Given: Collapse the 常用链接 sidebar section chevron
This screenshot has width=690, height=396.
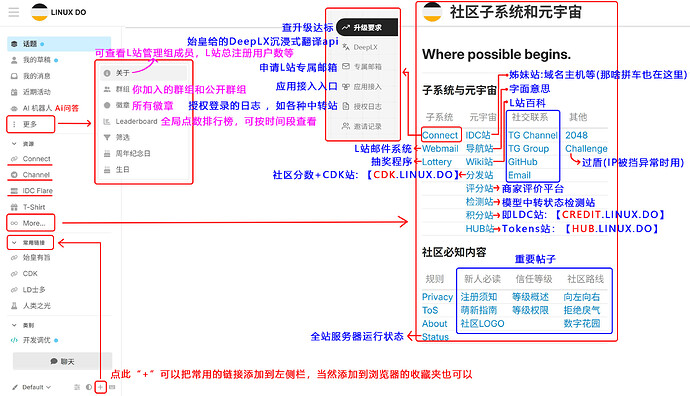Looking at the screenshot, I should click(14, 242).
